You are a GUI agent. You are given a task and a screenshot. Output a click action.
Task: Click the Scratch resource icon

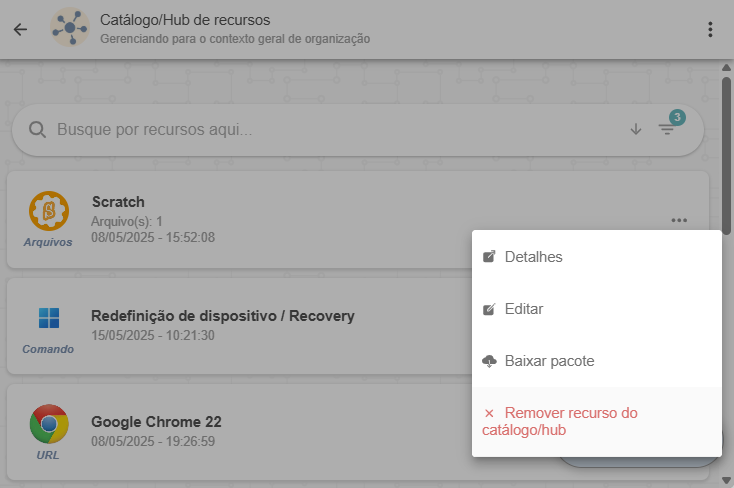pos(49,211)
